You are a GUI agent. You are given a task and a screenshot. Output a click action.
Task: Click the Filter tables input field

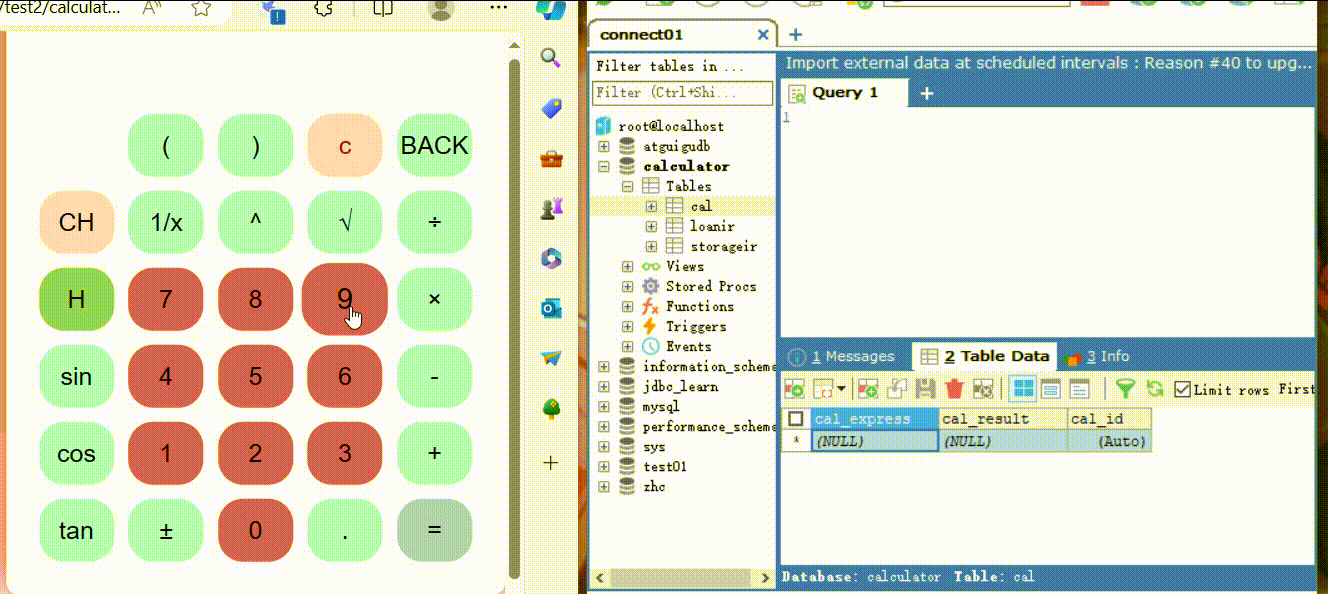pyautogui.click(x=682, y=92)
